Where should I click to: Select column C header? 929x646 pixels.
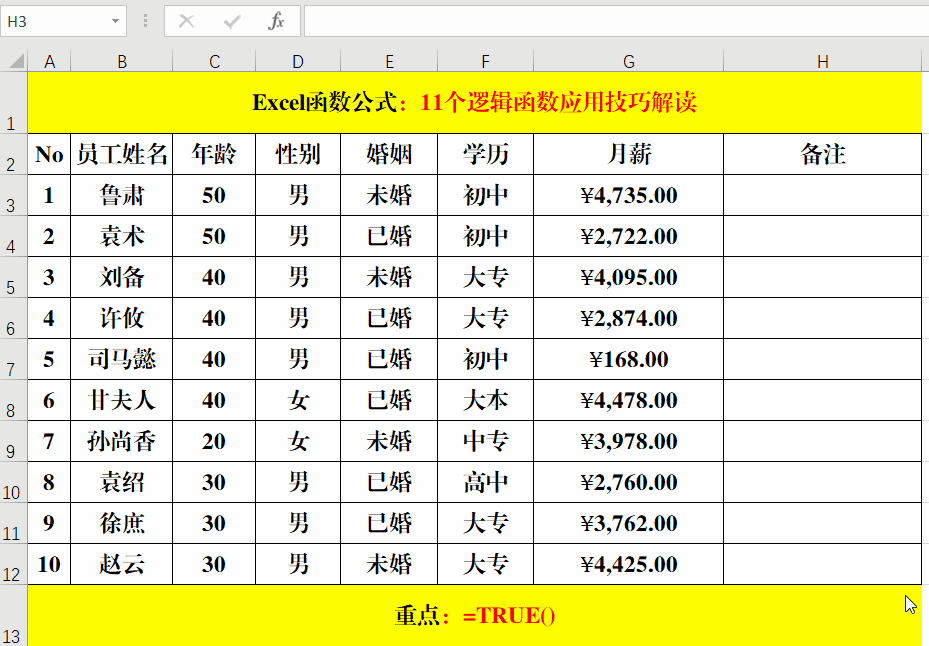tap(214, 61)
